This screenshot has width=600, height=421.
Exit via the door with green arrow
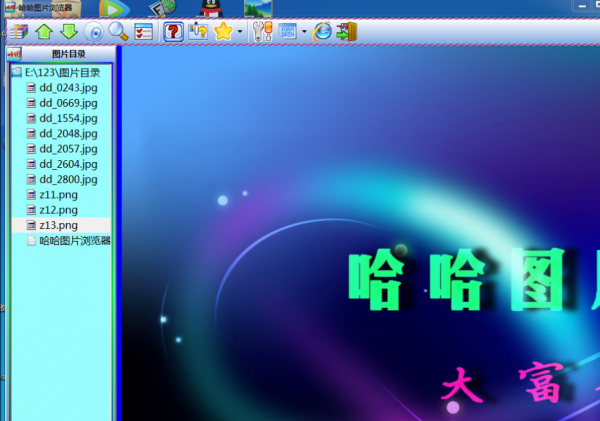(x=347, y=31)
